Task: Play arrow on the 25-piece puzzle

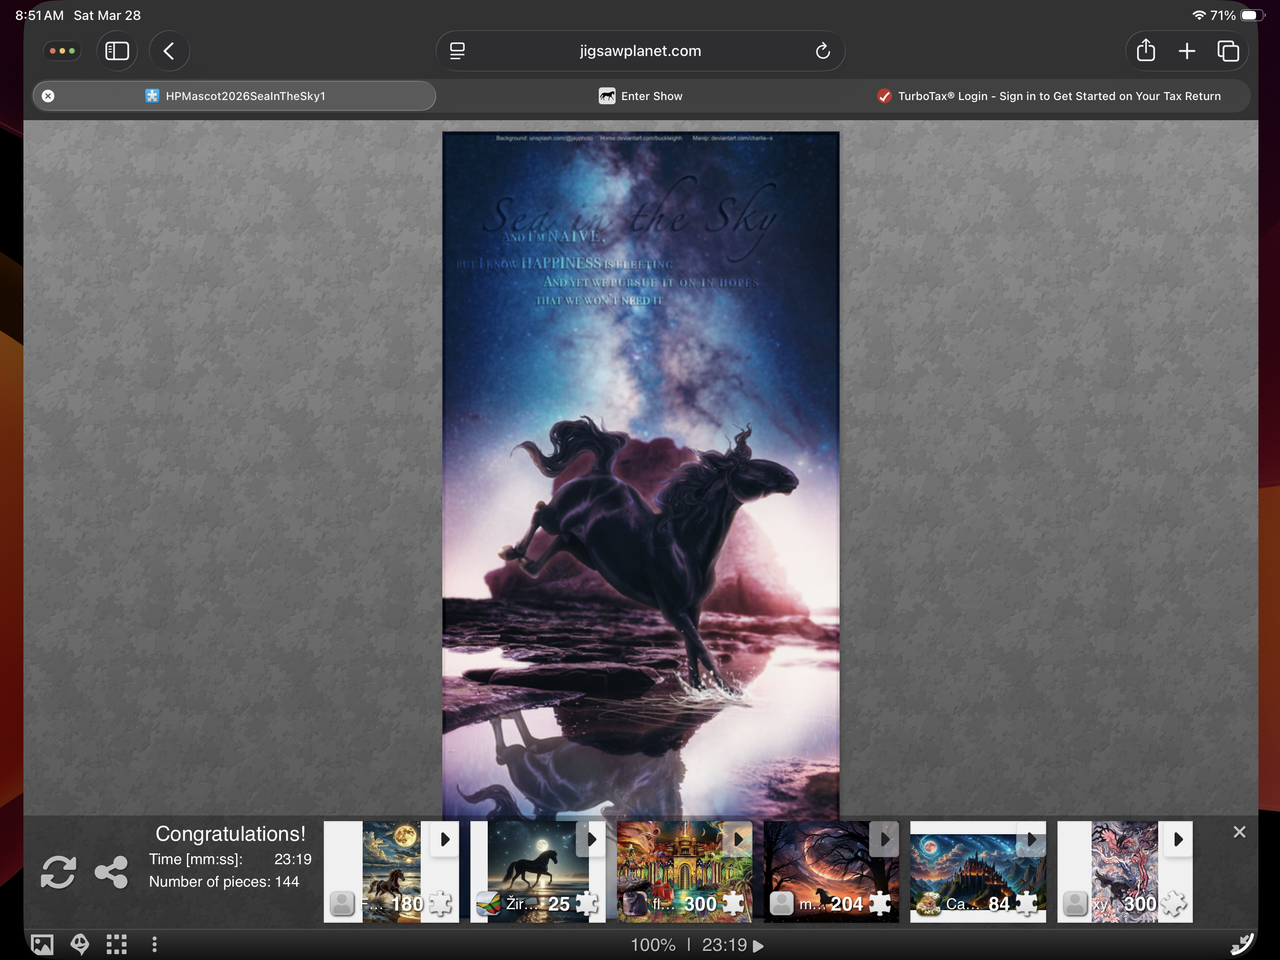Action: pos(592,839)
